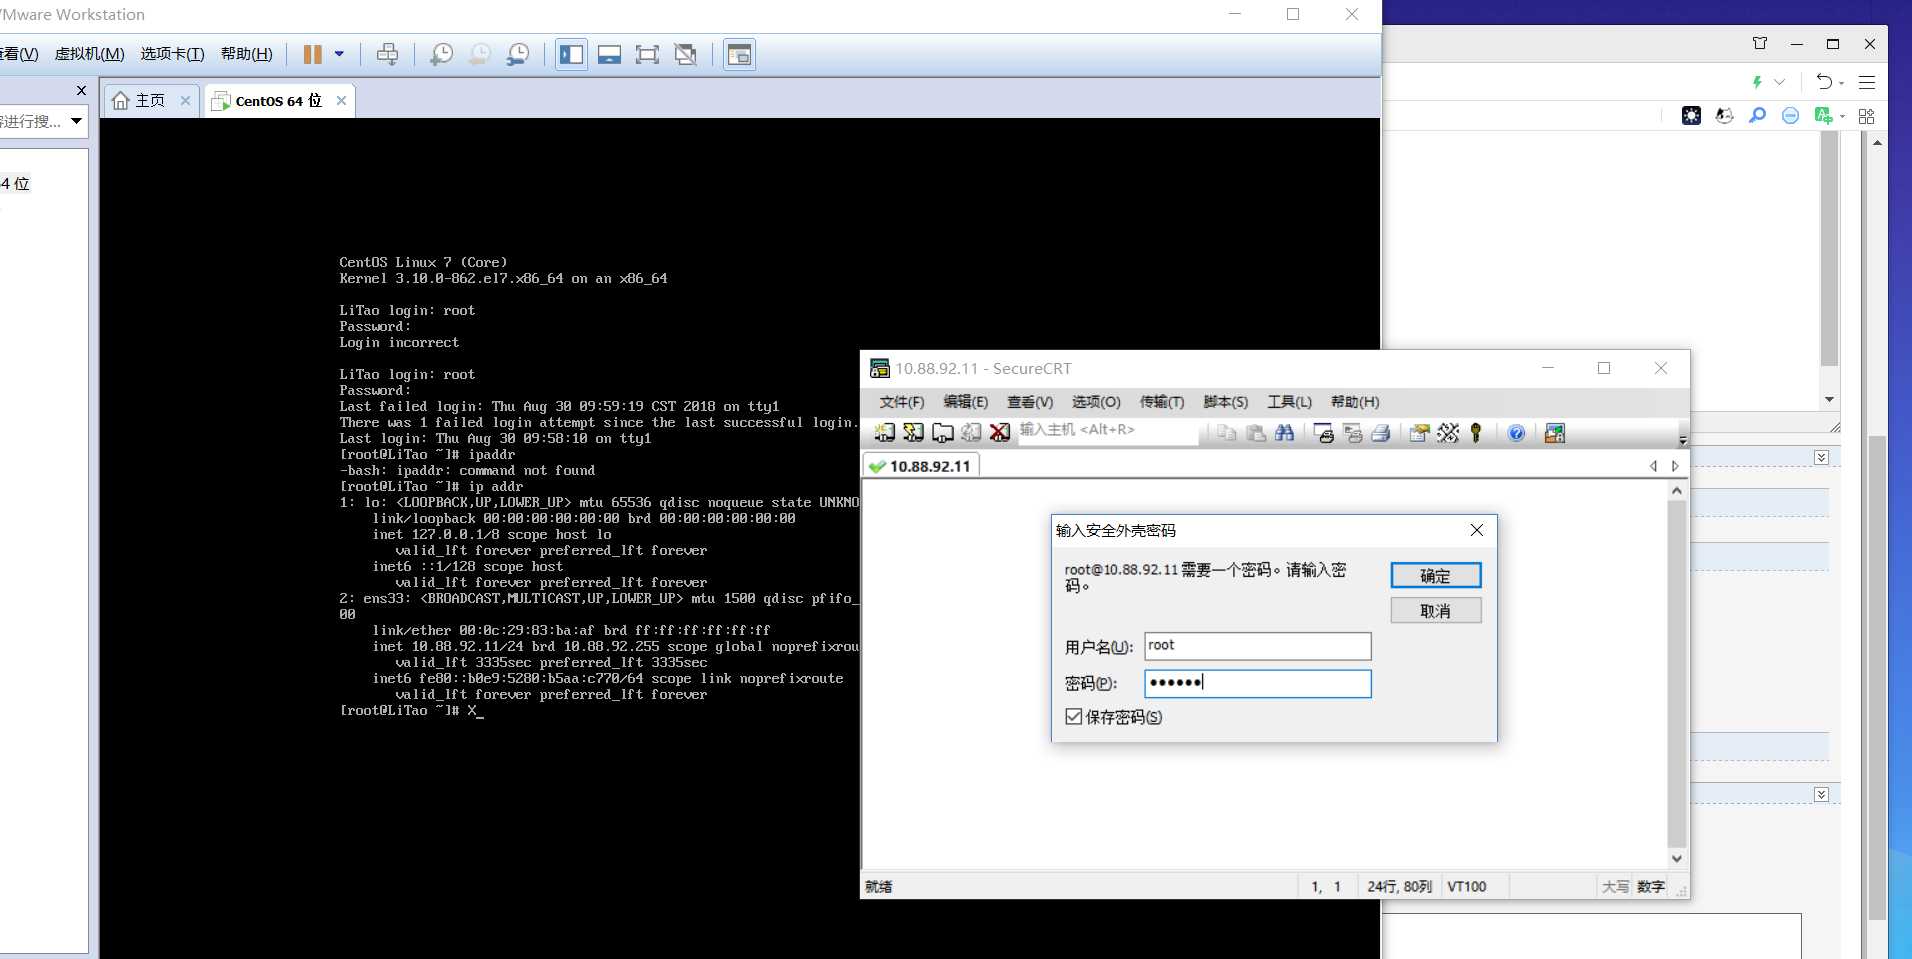The width and height of the screenshot is (1912, 959).
Task: Click the VMware full screen mode icon
Action: tap(648, 54)
